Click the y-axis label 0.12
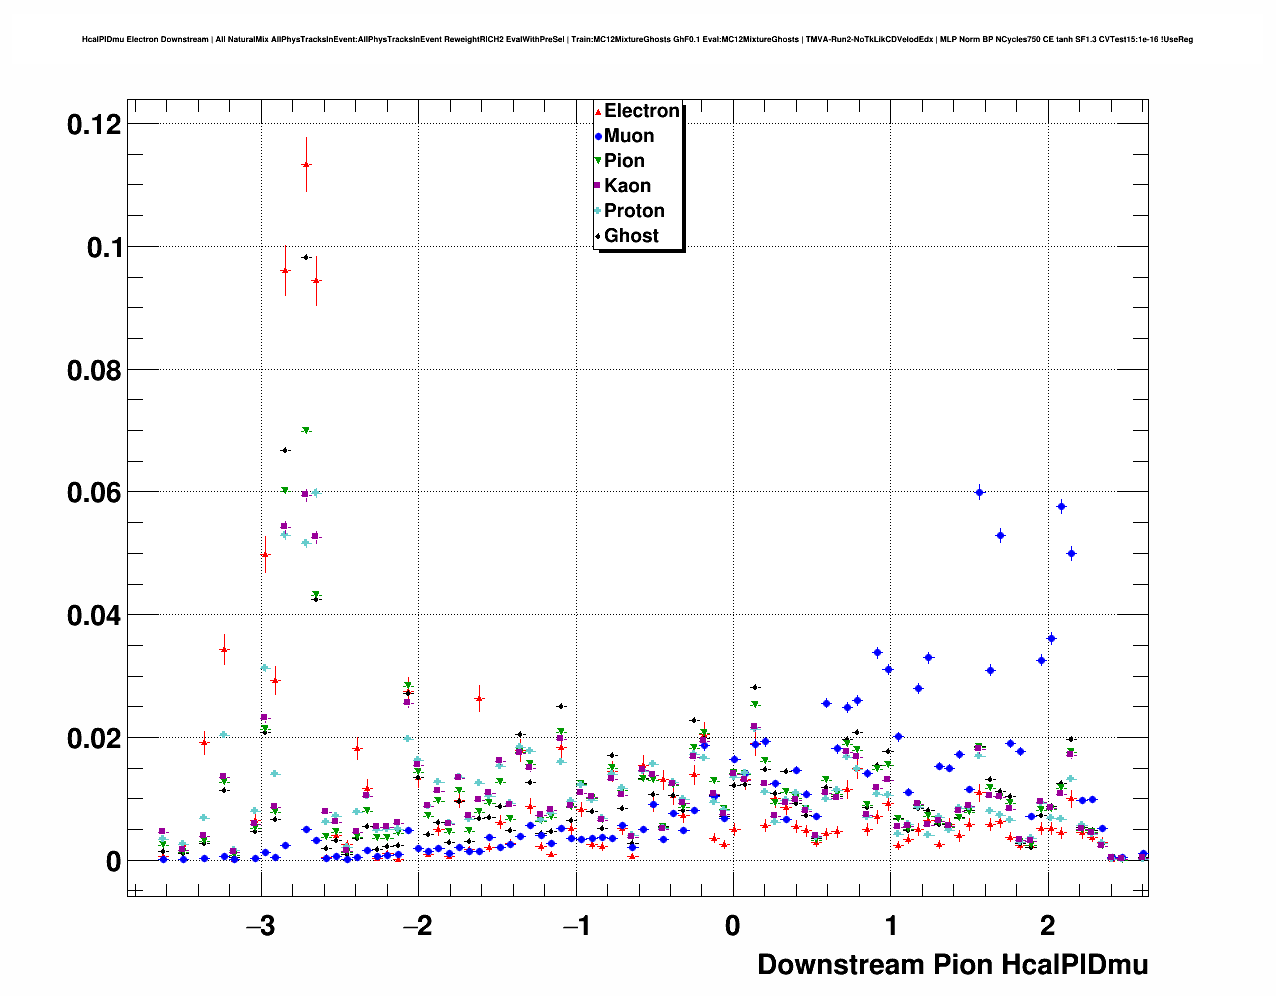The image size is (1276, 996). [94, 125]
